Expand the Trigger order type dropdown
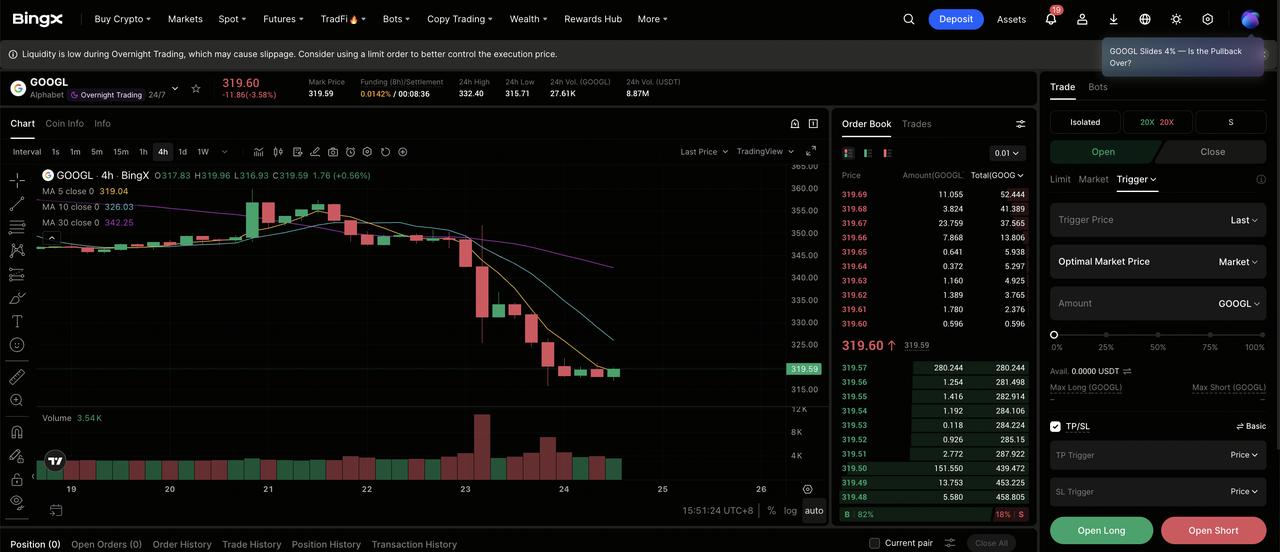Viewport: 1280px width, 552px height. coord(1136,179)
